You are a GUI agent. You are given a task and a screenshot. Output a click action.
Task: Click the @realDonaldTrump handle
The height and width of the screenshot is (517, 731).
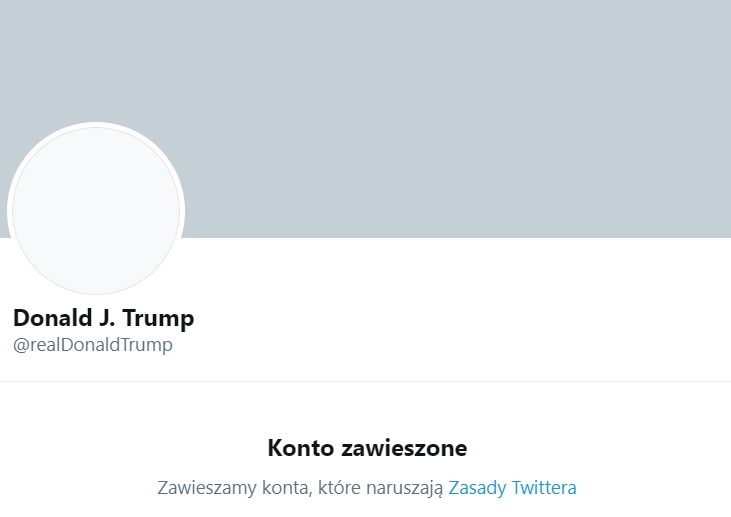(93, 345)
